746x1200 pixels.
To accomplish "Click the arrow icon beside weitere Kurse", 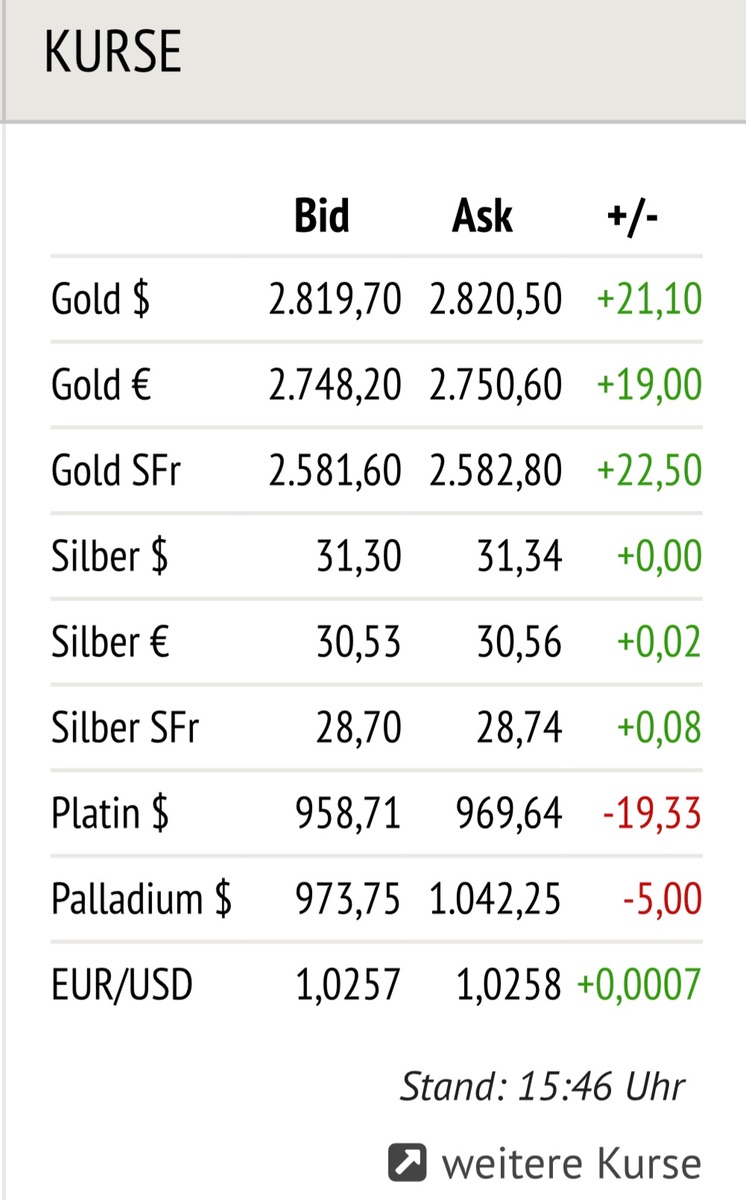I will coord(408,1163).
